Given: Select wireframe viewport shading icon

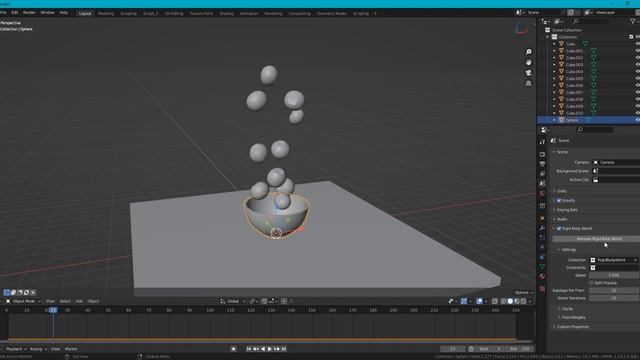Looking at the screenshot, I should 503,301.
